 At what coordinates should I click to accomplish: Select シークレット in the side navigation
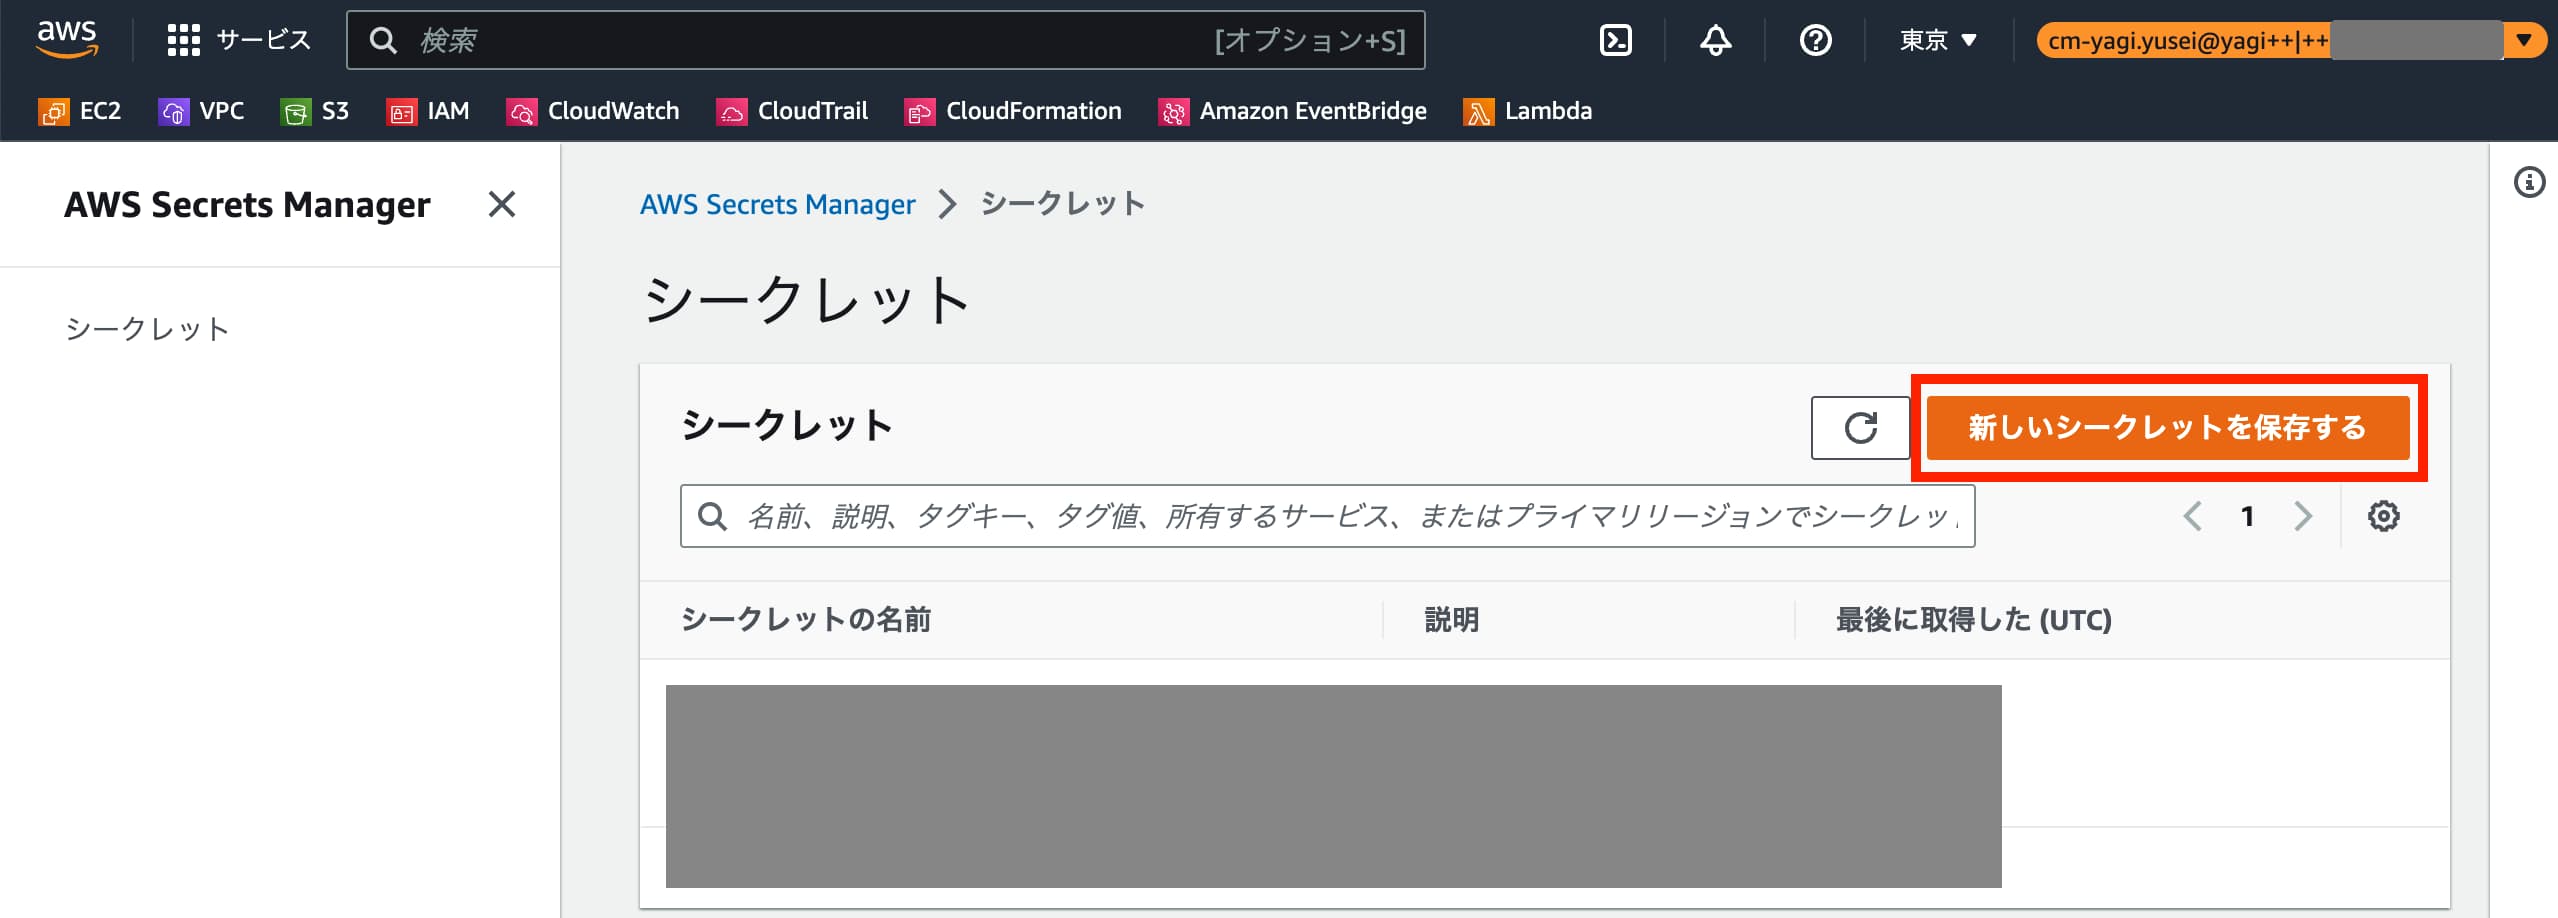coord(148,329)
